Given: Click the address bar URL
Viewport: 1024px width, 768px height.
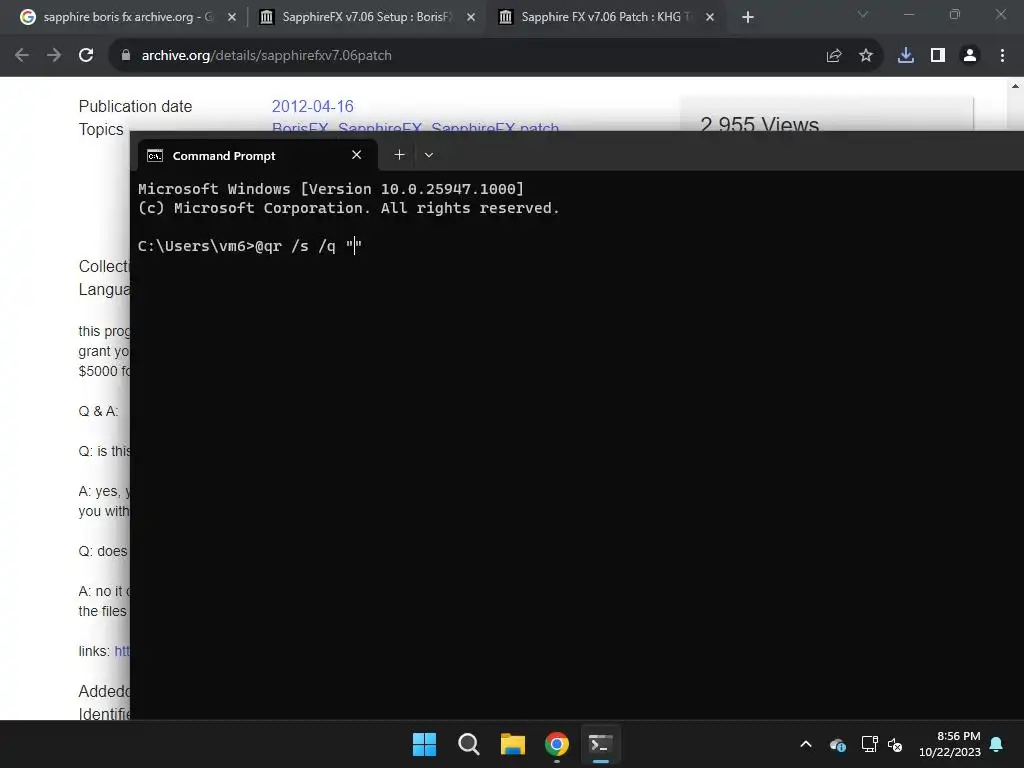Looking at the screenshot, I should pyautogui.click(x=266, y=56).
